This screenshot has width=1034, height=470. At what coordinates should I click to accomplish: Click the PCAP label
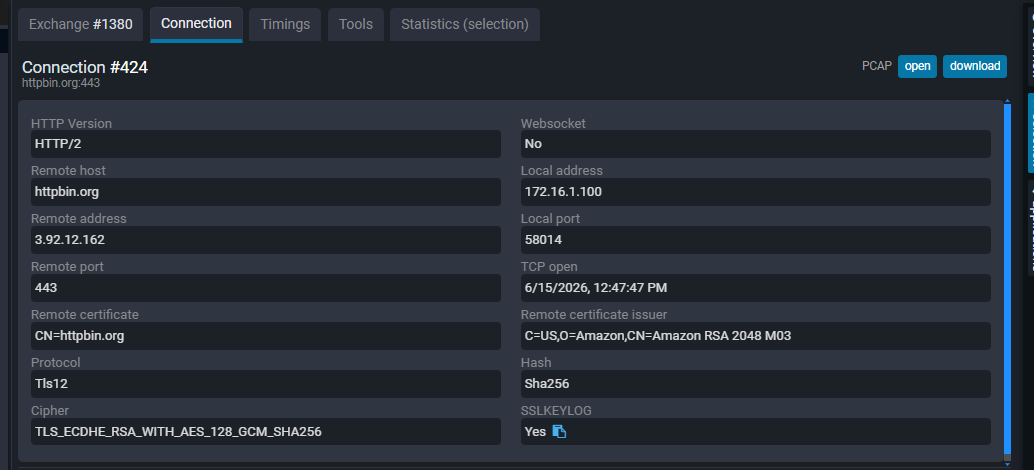tap(876, 66)
